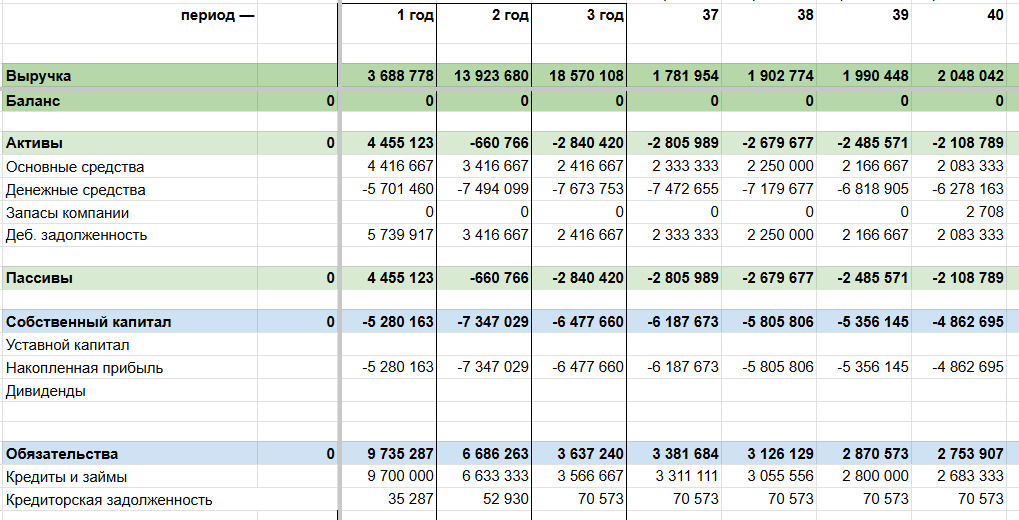Click the "Дивиденды" row label
The width and height of the screenshot is (1019, 520).
(46, 391)
